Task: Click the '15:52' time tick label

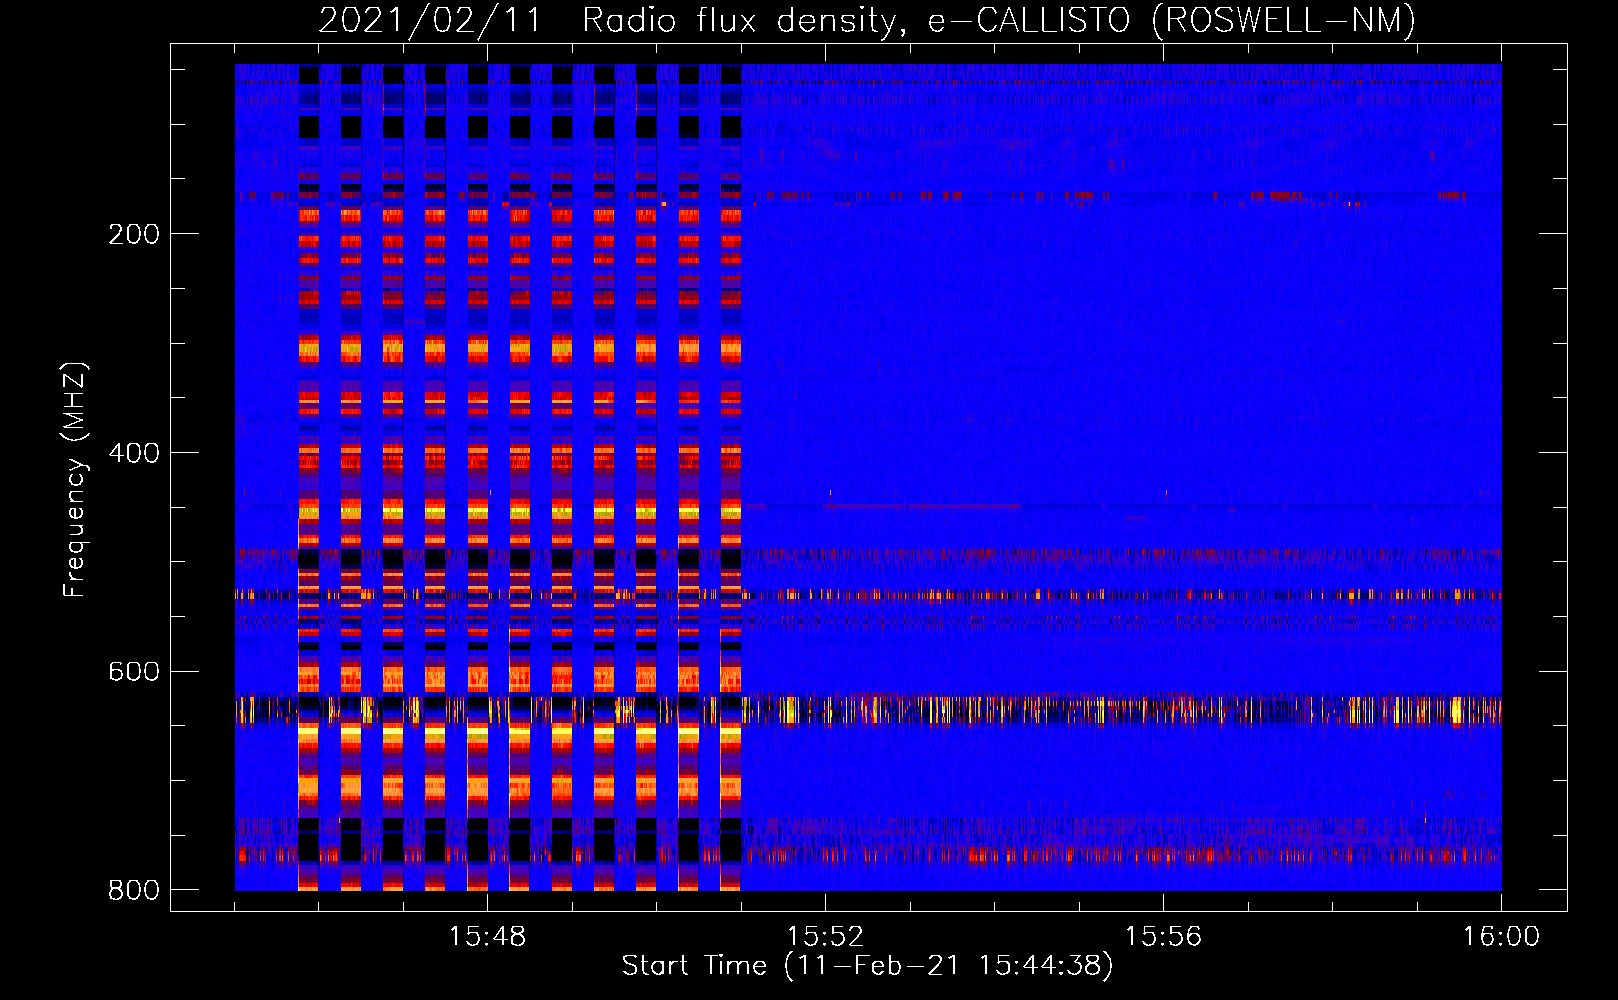Action: point(825,937)
